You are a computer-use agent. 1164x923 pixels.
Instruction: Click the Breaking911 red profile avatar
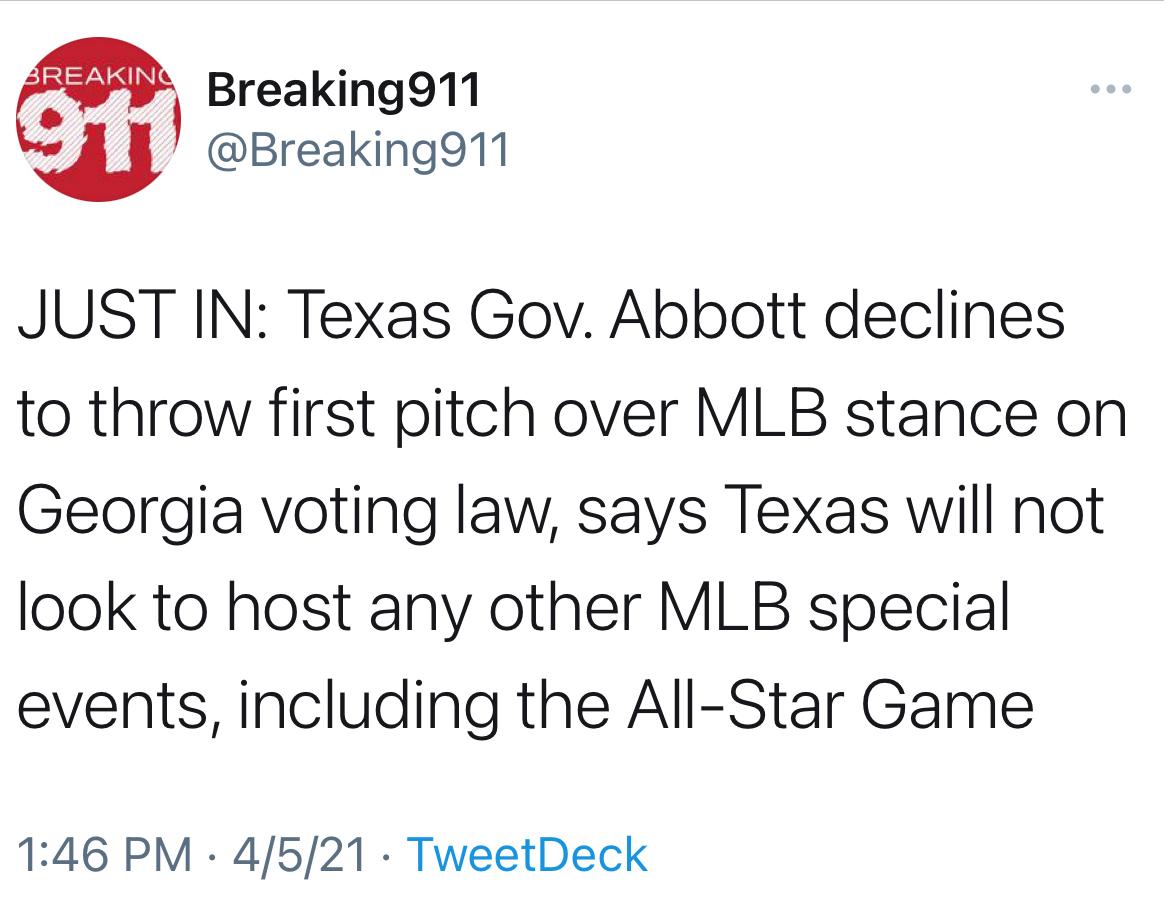pyautogui.click(x=98, y=119)
